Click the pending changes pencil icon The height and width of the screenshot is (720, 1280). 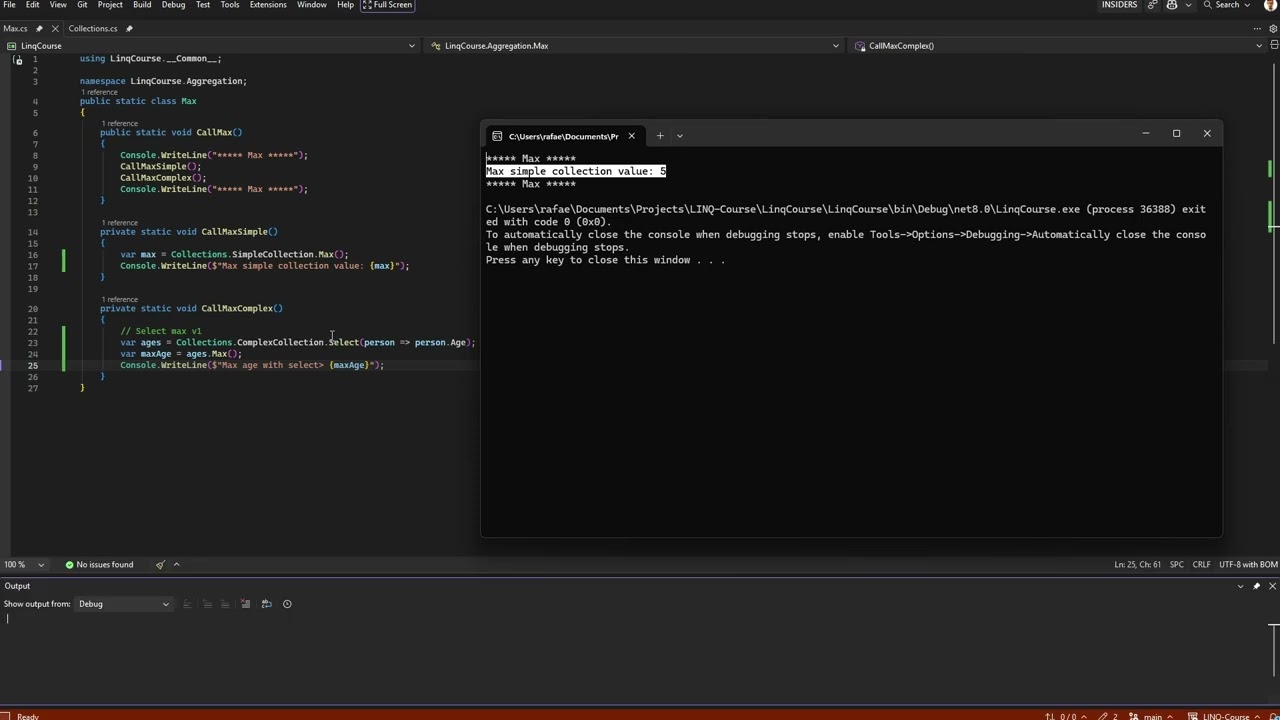[x=1106, y=716]
